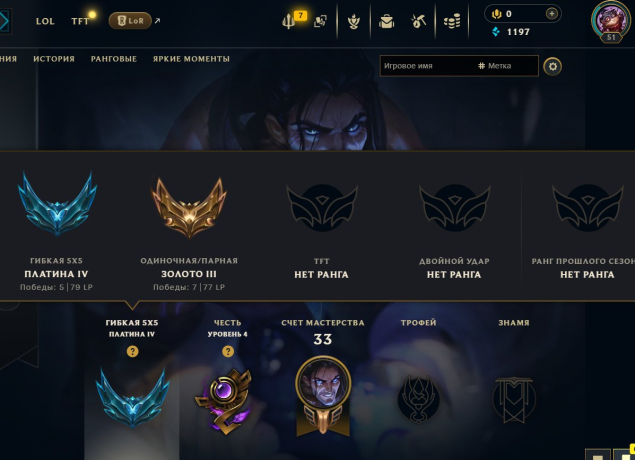
Task: Open the Clash trident icon
Action: click(x=288, y=21)
